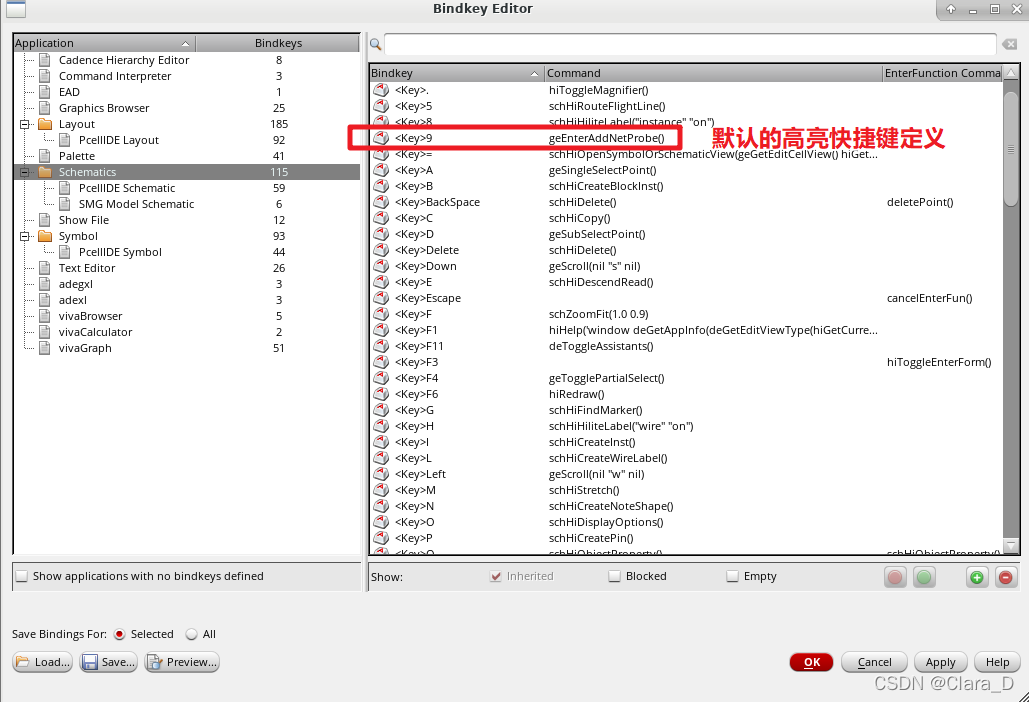Collapse the Symbol tree node
This screenshot has height=702, width=1029.
23,236
